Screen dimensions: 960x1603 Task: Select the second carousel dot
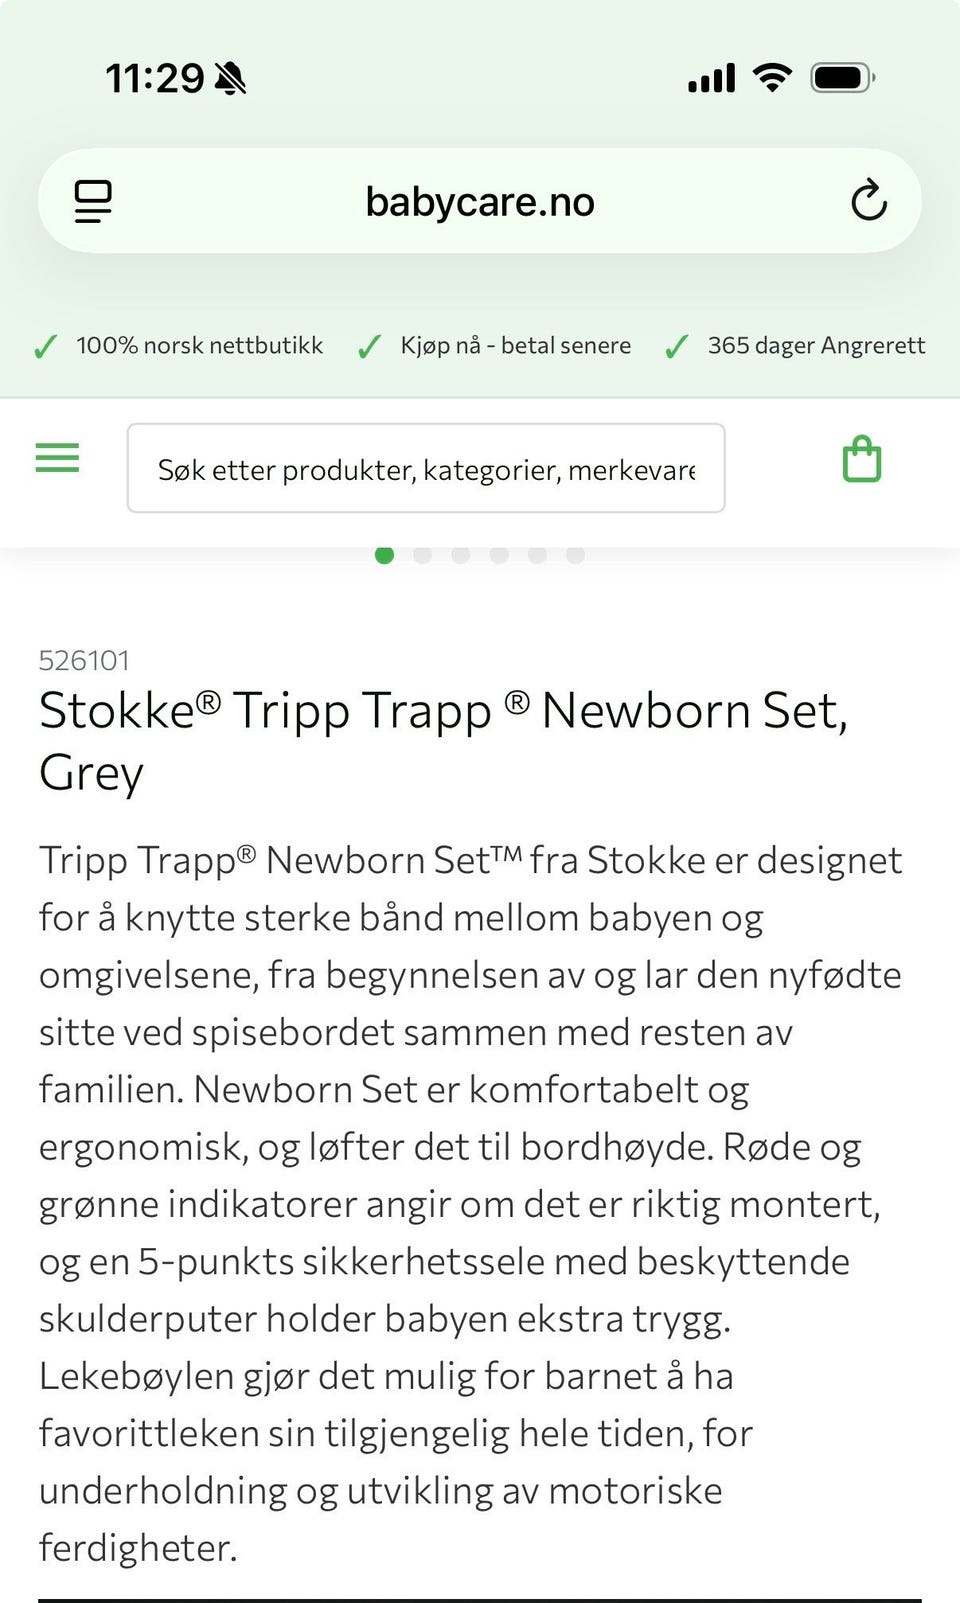point(422,555)
